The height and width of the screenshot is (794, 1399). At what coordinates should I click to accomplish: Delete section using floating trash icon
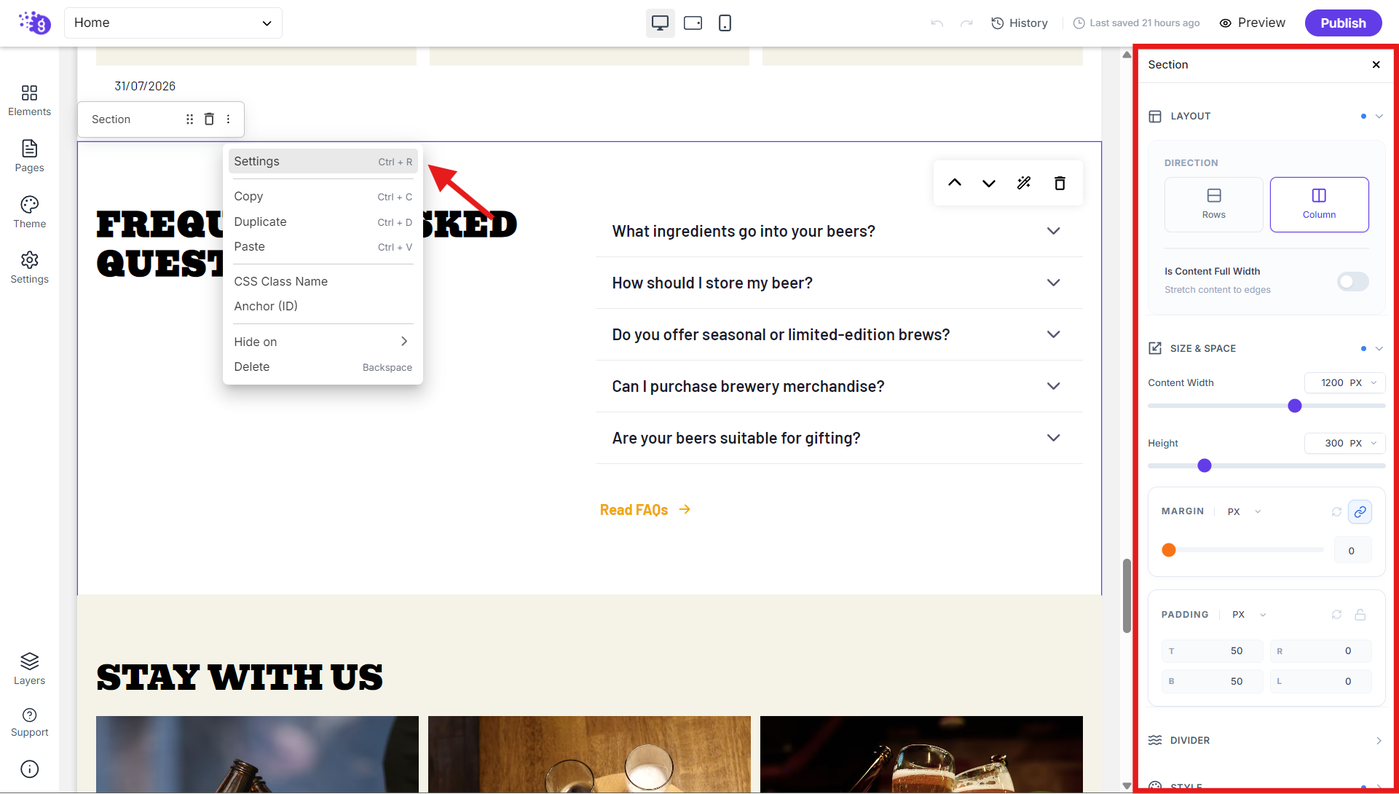[x=1060, y=183]
